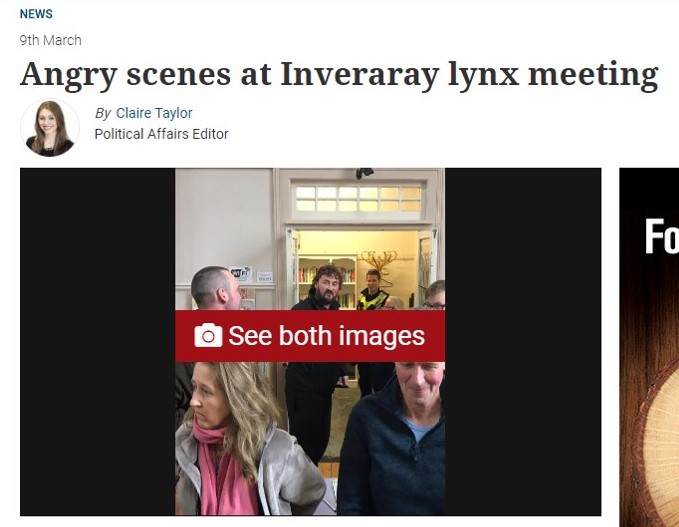Open the NEWS category link
This screenshot has height=527, width=679.
(x=36, y=14)
